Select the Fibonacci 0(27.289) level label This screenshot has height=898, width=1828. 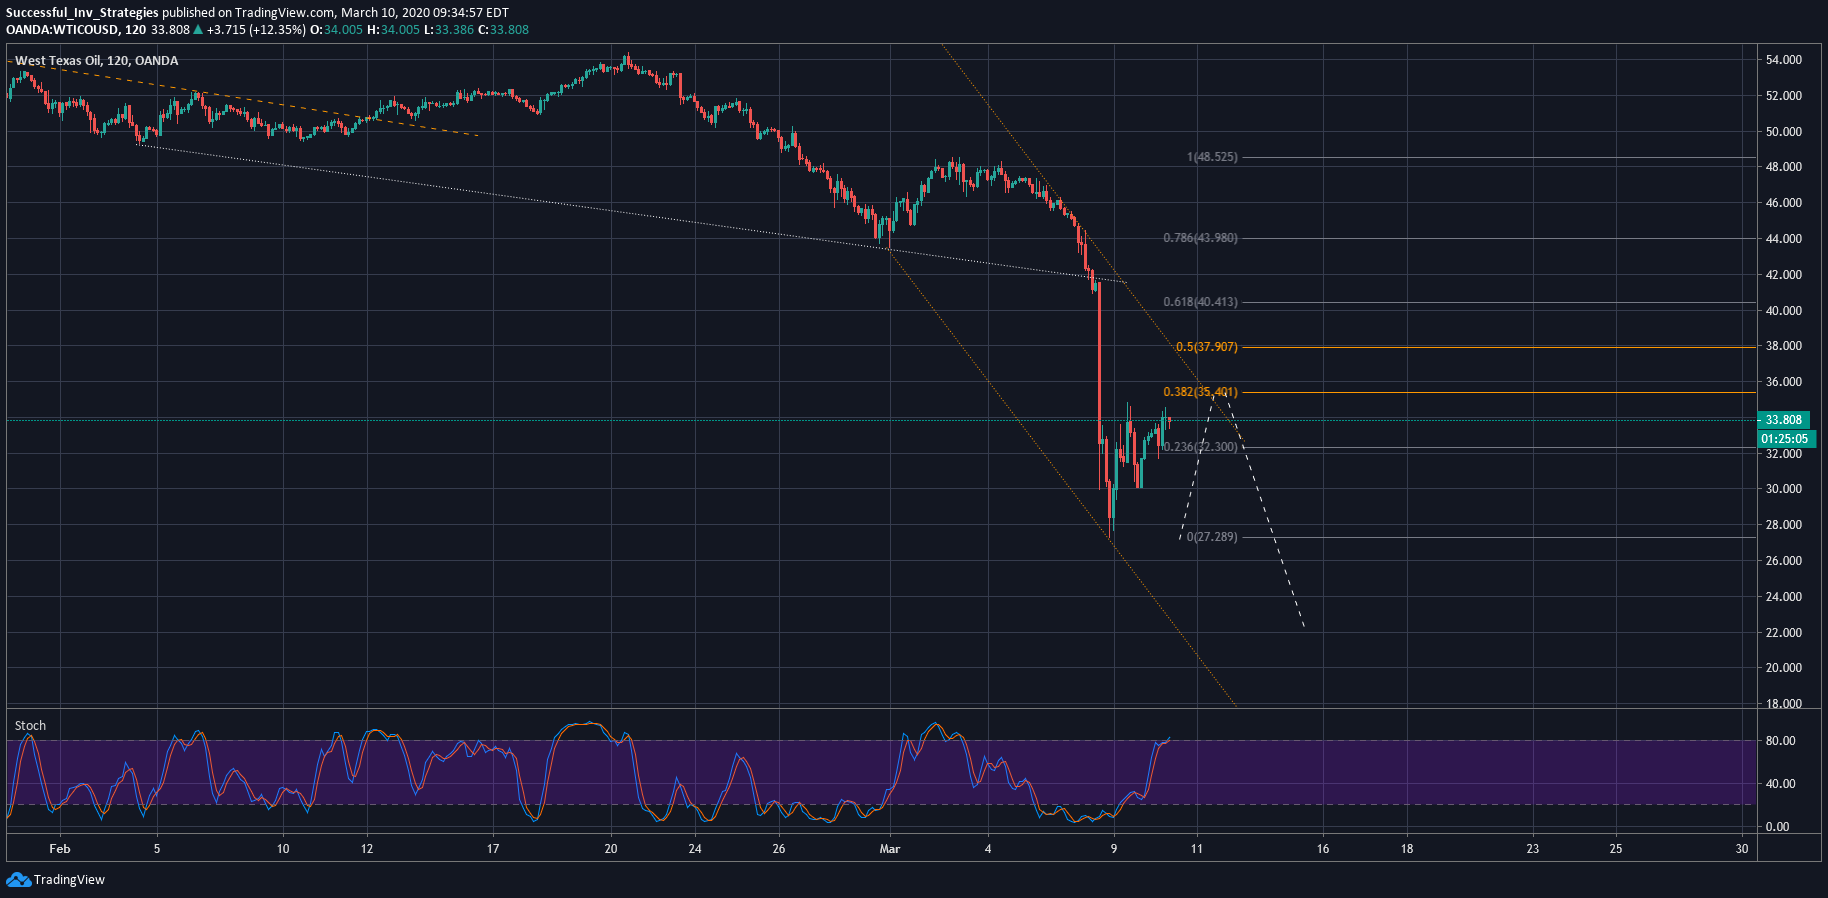coord(1212,537)
